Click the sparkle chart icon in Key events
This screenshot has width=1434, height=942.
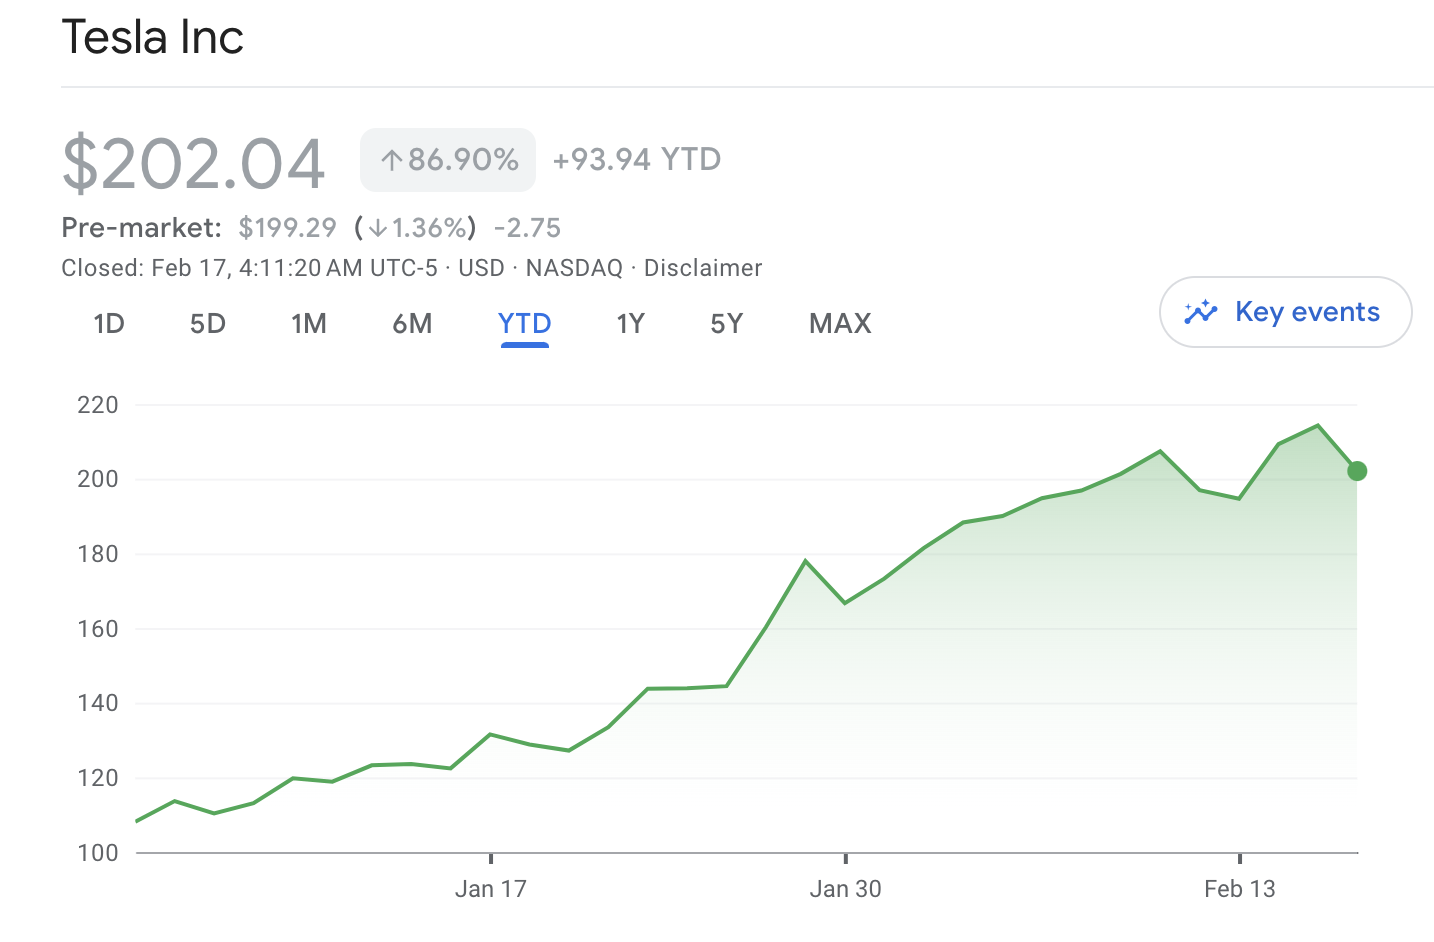click(1200, 312)
